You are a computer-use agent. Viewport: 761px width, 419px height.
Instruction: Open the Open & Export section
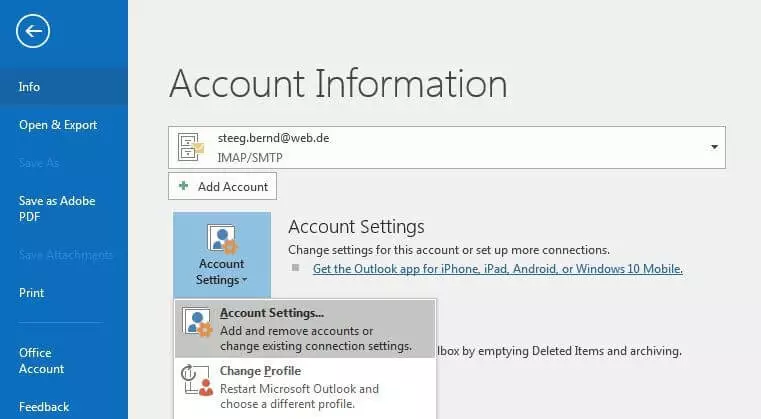(x=58, y=125)
